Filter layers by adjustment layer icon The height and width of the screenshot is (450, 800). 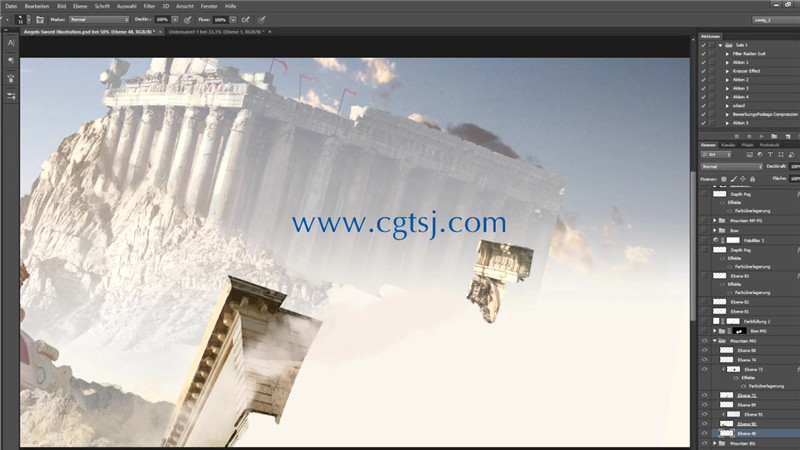click(760, 155)
